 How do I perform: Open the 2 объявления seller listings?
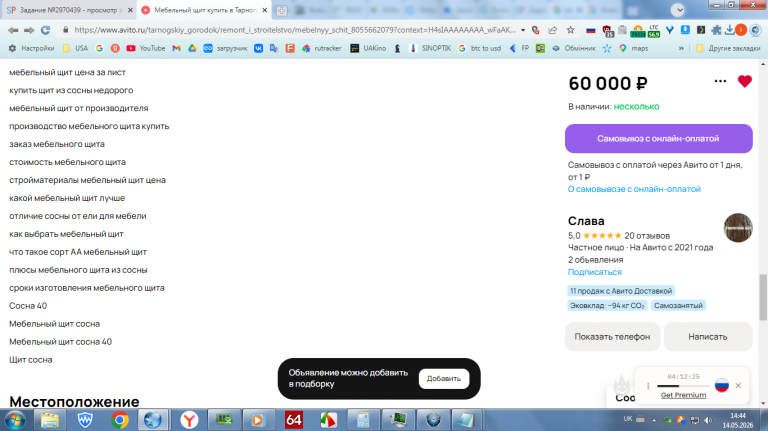(x=595, y=260)
